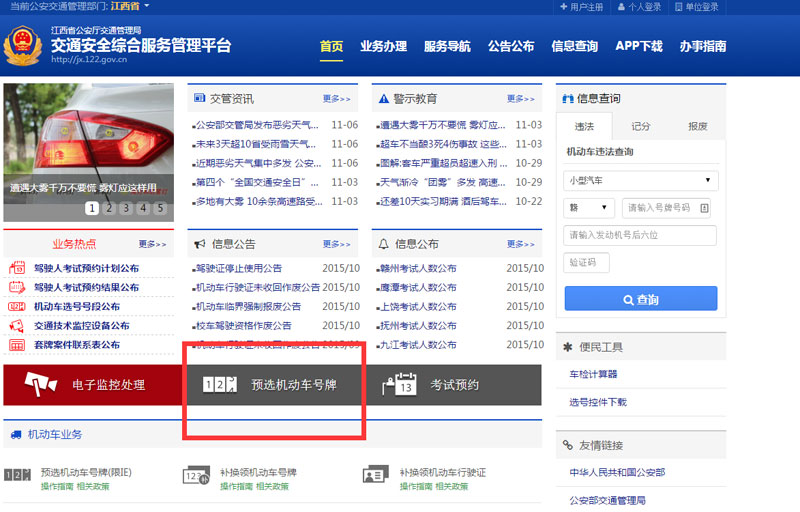Open 中华人民共和国公安部 link
Screen dimensions: 800x512
click(x=617, y=473)
